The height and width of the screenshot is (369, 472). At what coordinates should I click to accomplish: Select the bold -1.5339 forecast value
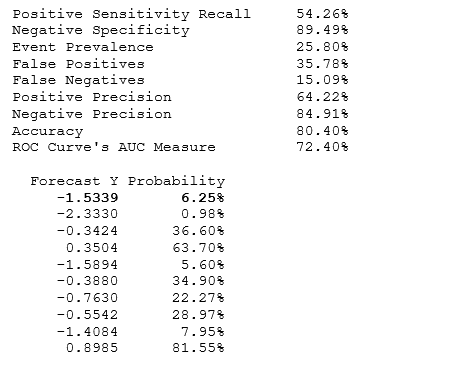click(x=88, y=198)
